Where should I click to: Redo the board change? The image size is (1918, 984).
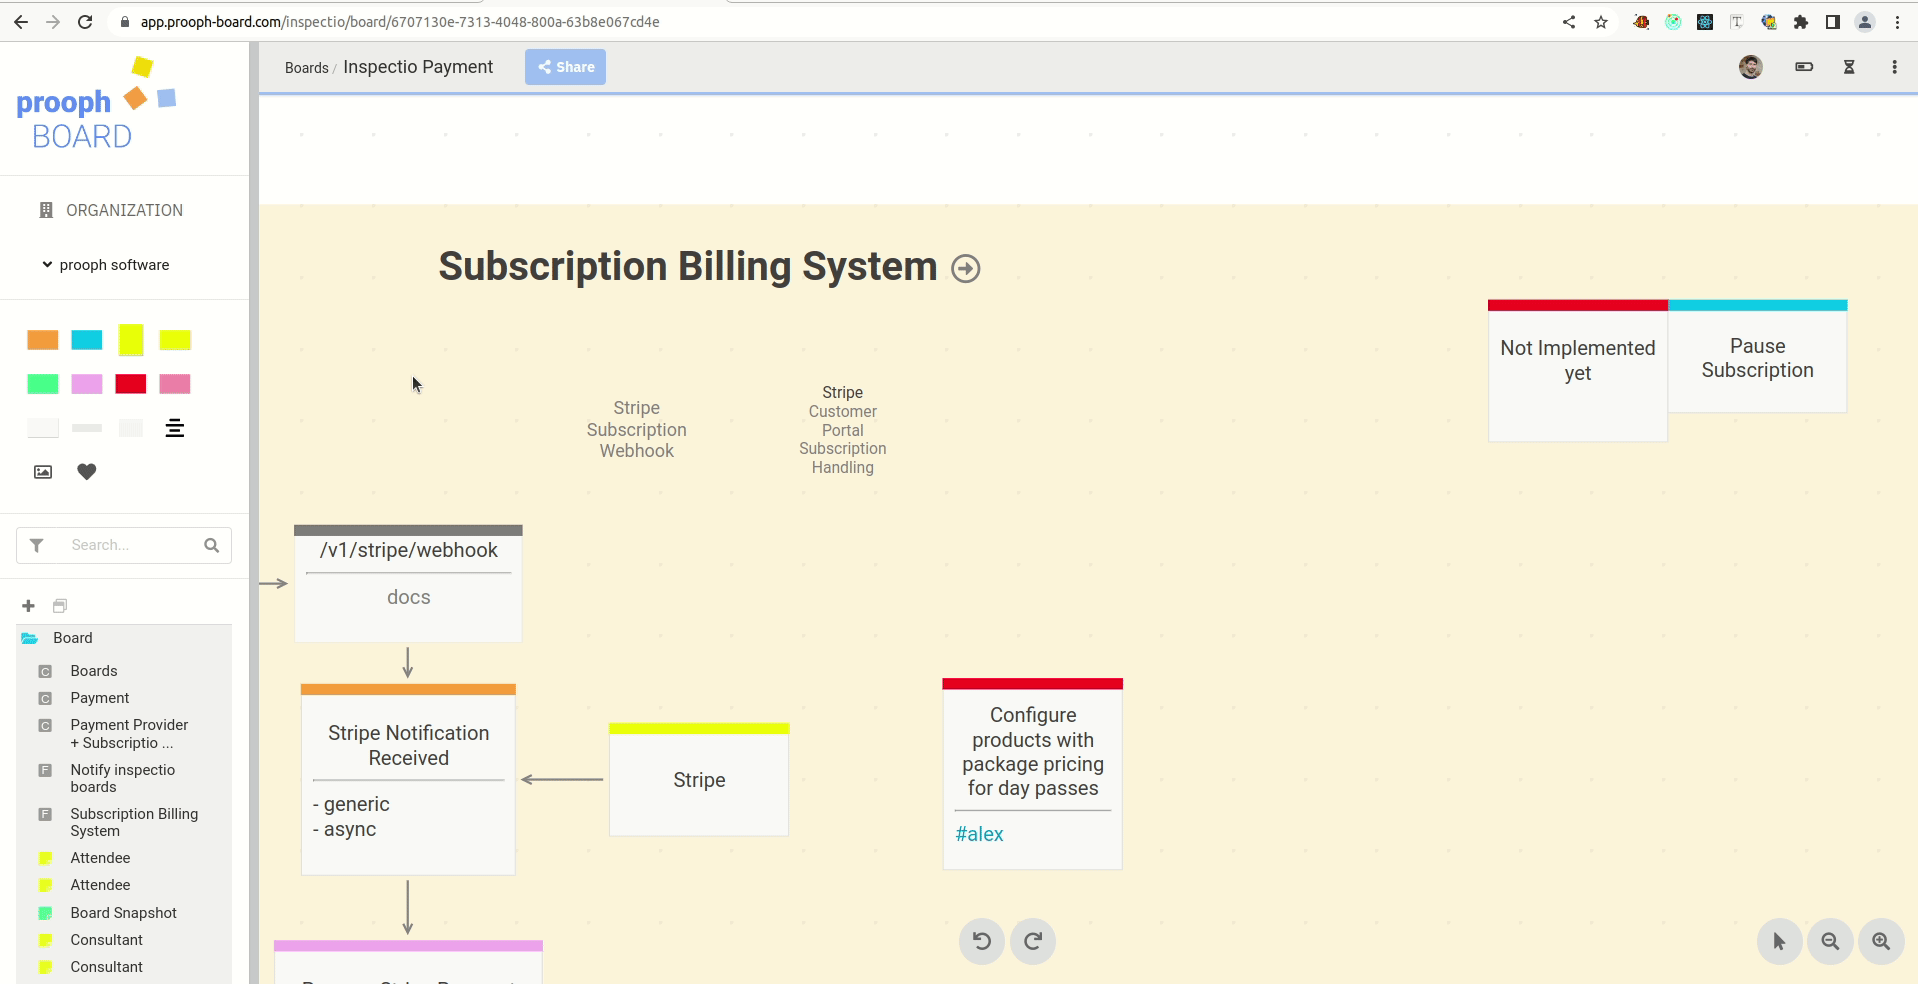(x=1033, y=941)
